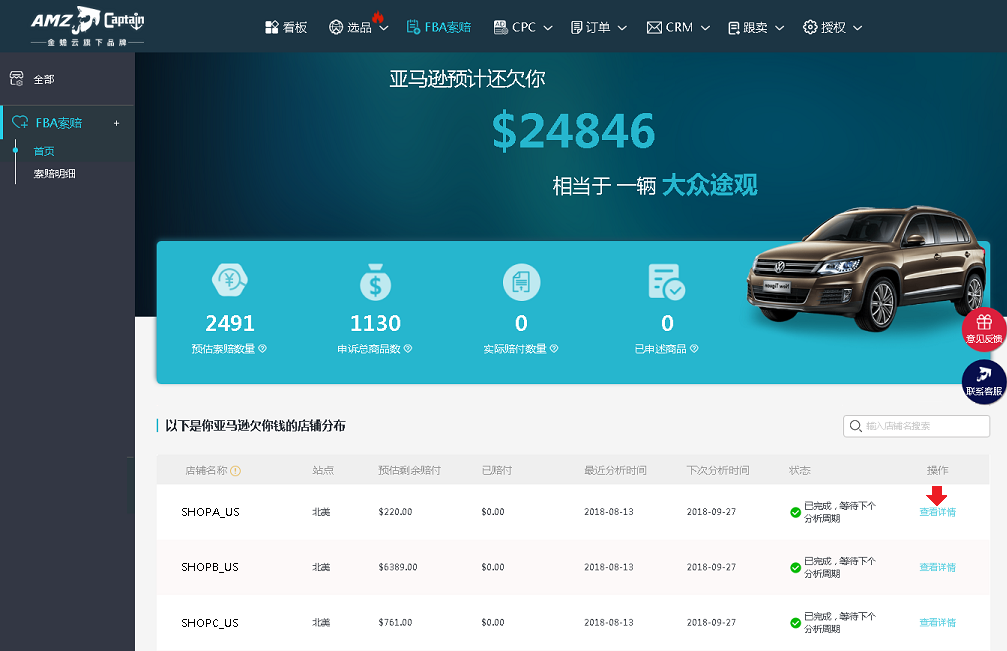
Task: Expand the 跟卖 dropdown chevron
Action: 780,28
